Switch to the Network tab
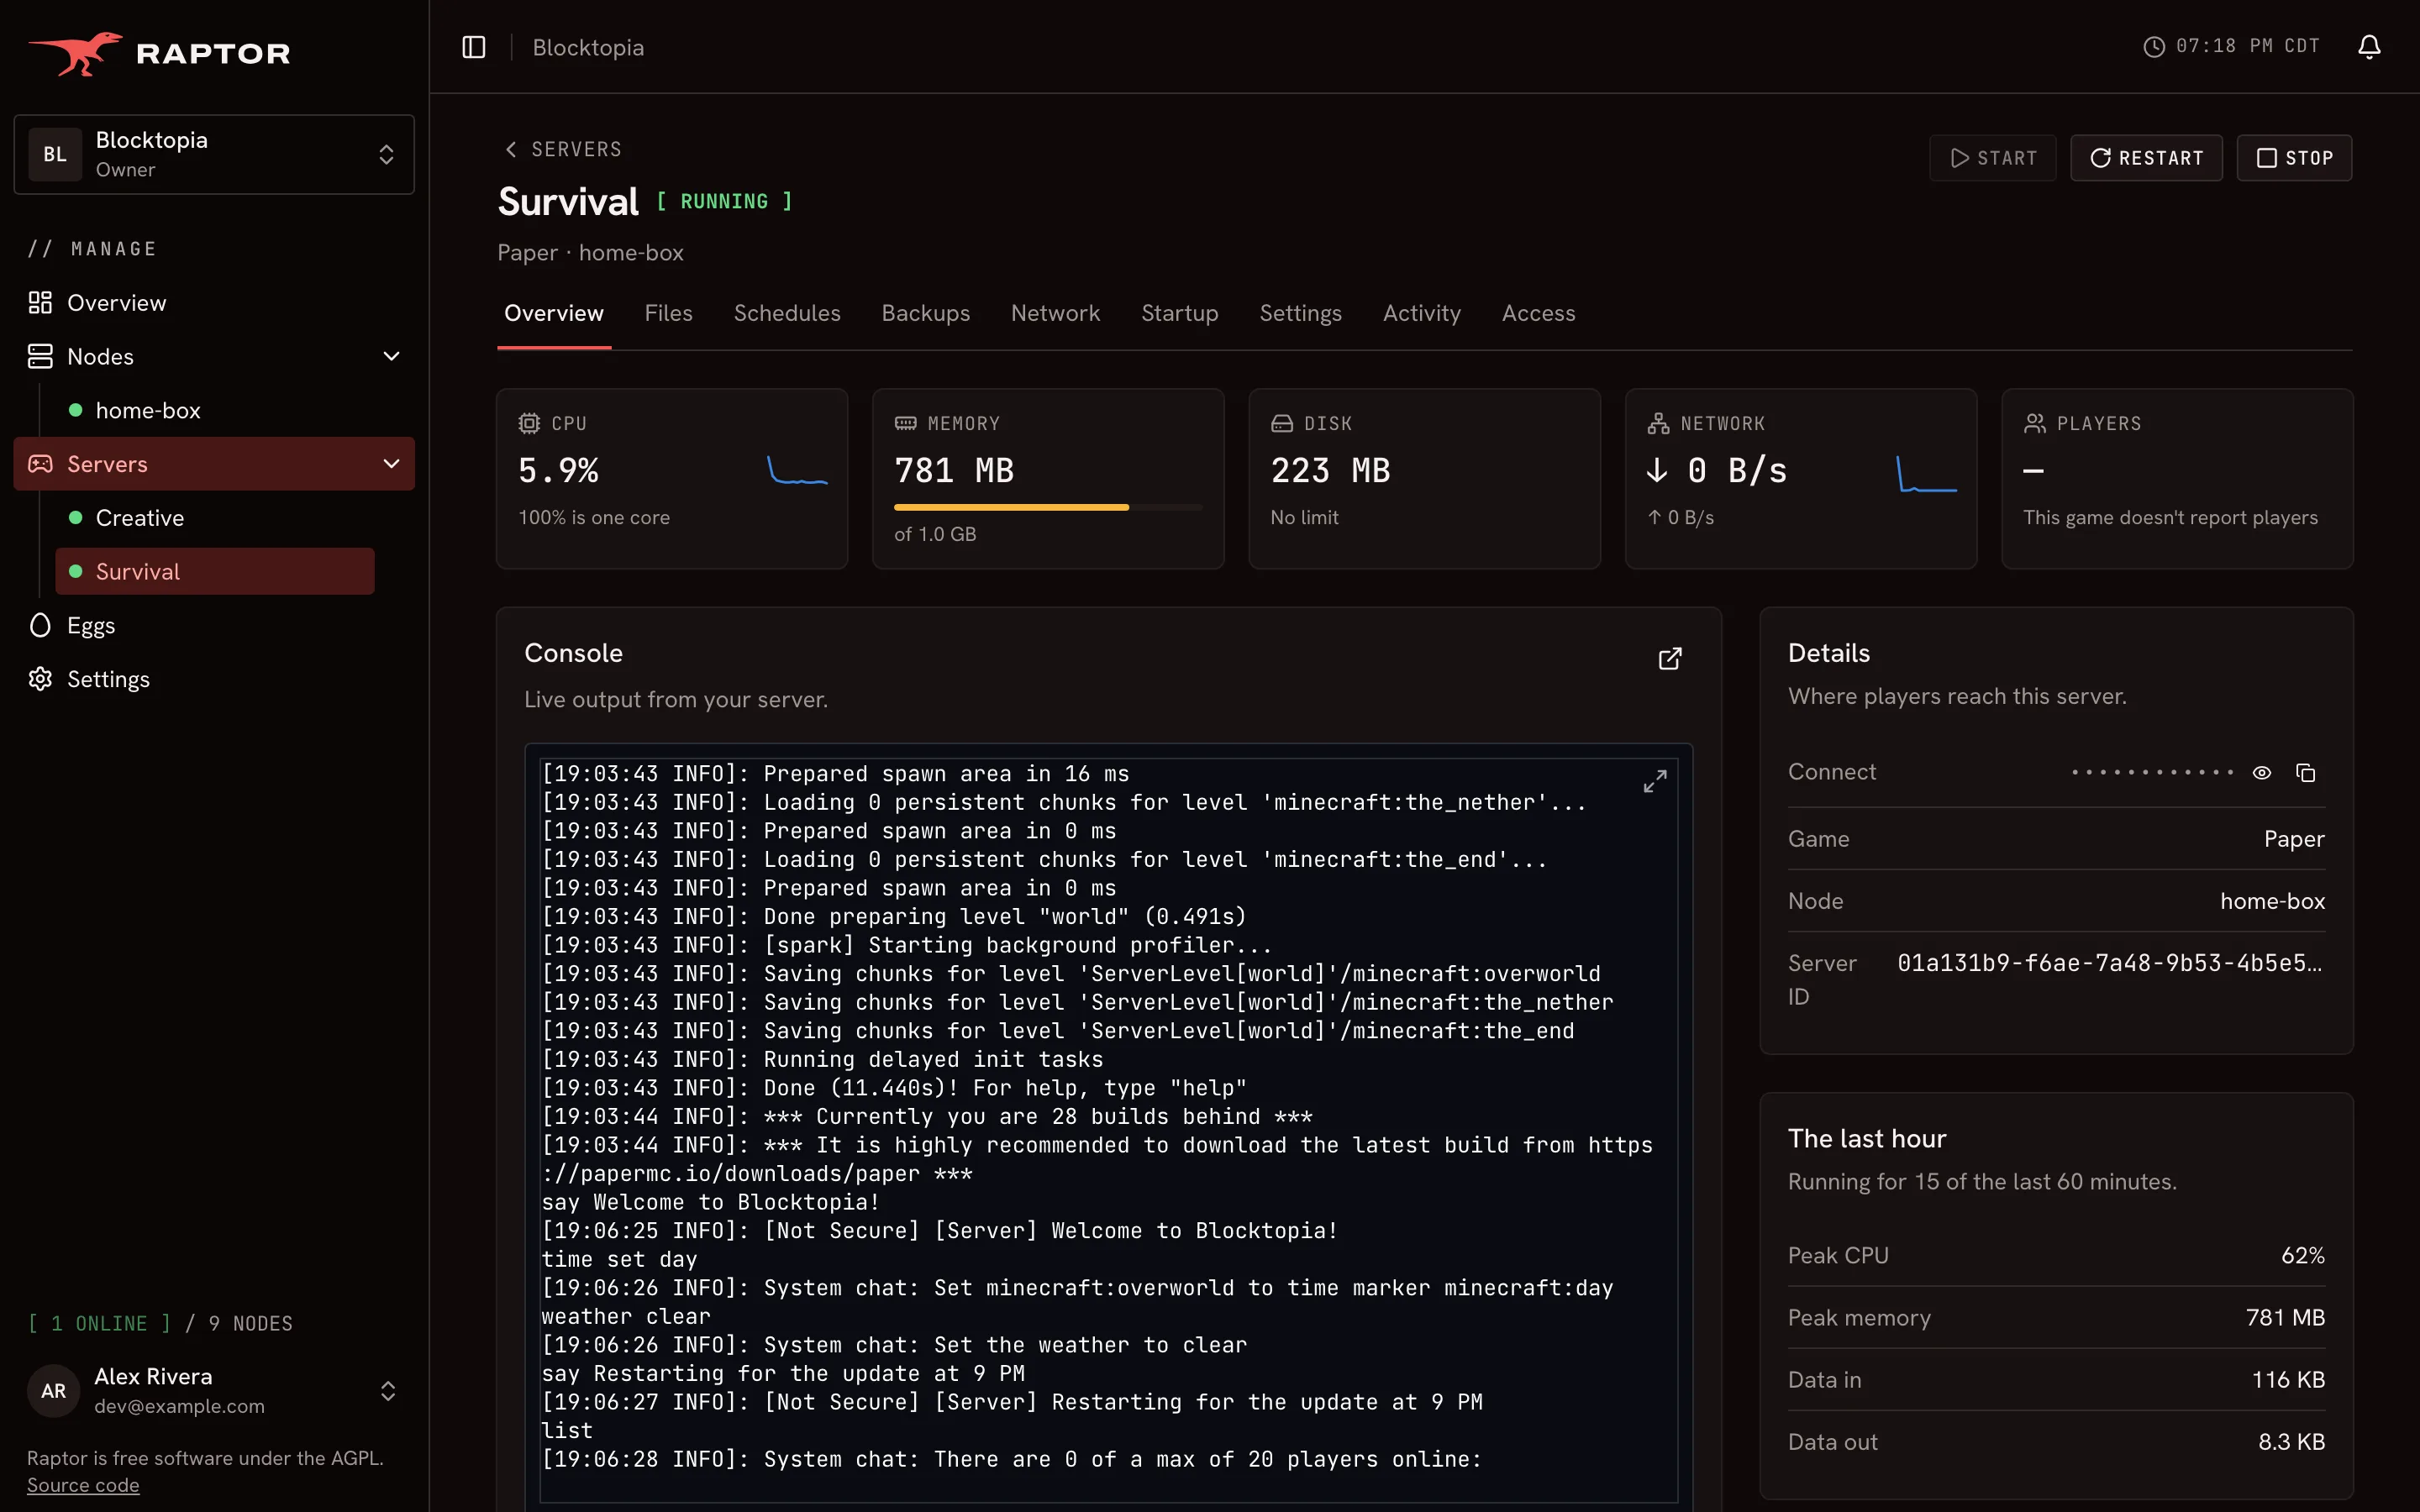The width and height of the screenshot is (2420, 1512). pyautogui.click(x=1055, y=314)
